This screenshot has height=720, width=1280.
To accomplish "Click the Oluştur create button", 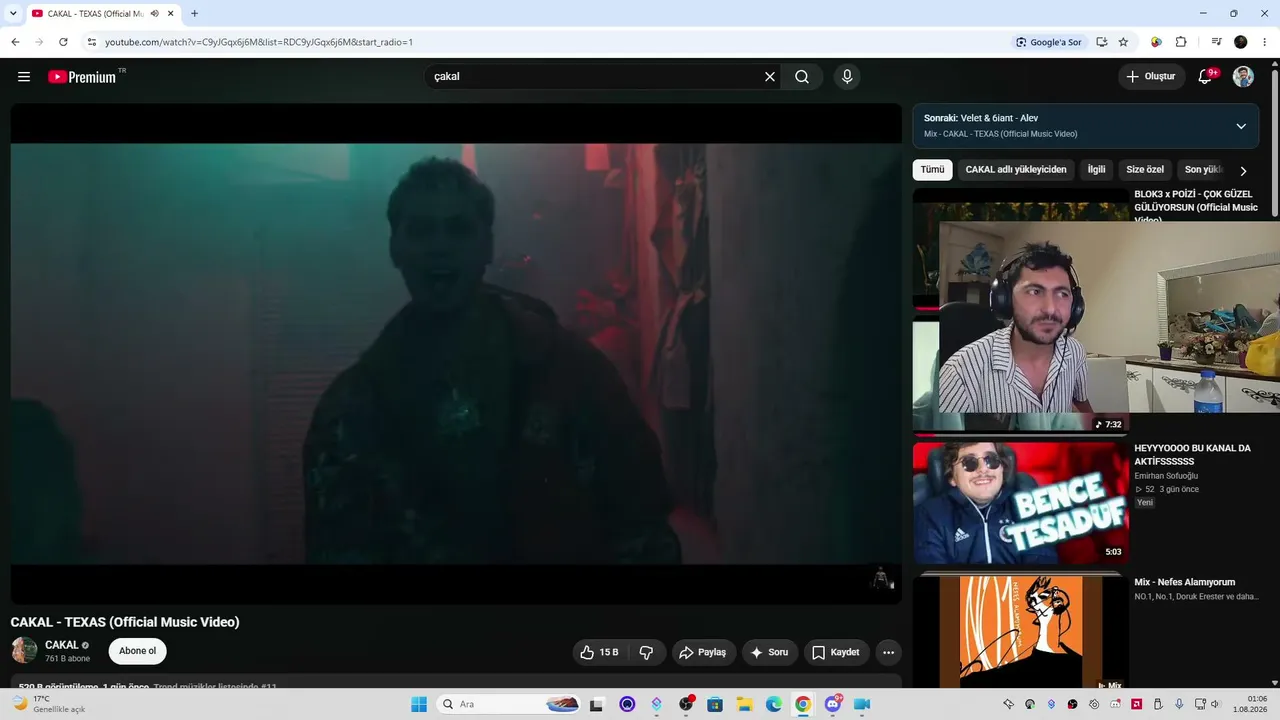I will [x=1151, y=77].
